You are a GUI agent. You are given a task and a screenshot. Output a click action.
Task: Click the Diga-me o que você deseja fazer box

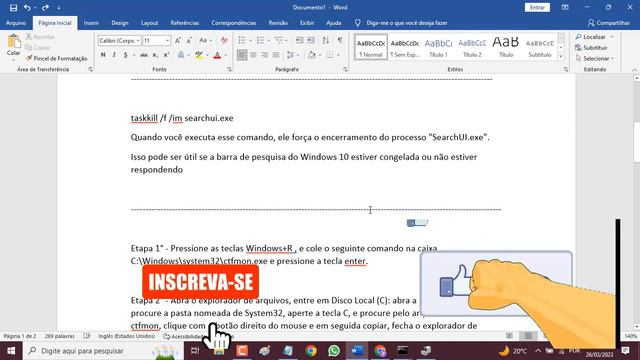pos(407,23)
